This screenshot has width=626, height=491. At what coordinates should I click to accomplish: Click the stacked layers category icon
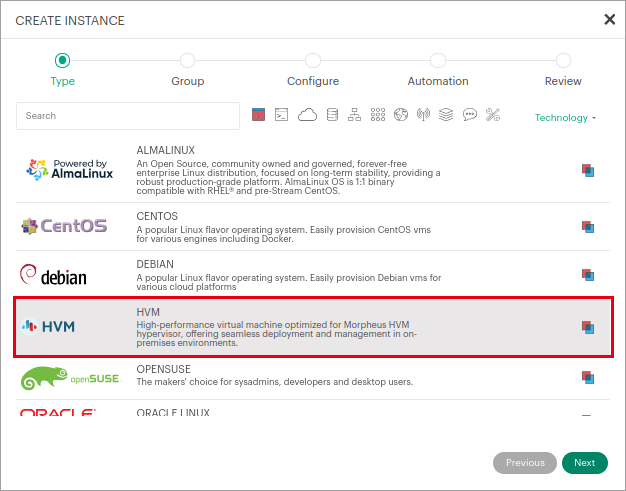click(446, 115)
